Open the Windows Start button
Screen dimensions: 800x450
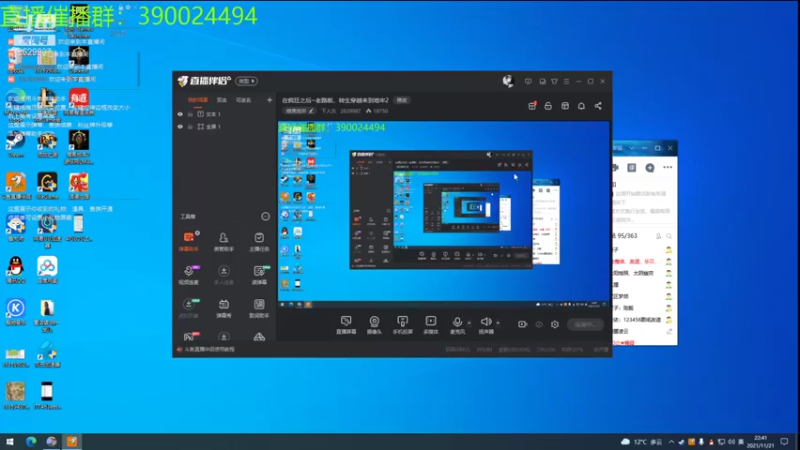click(10, 441)
